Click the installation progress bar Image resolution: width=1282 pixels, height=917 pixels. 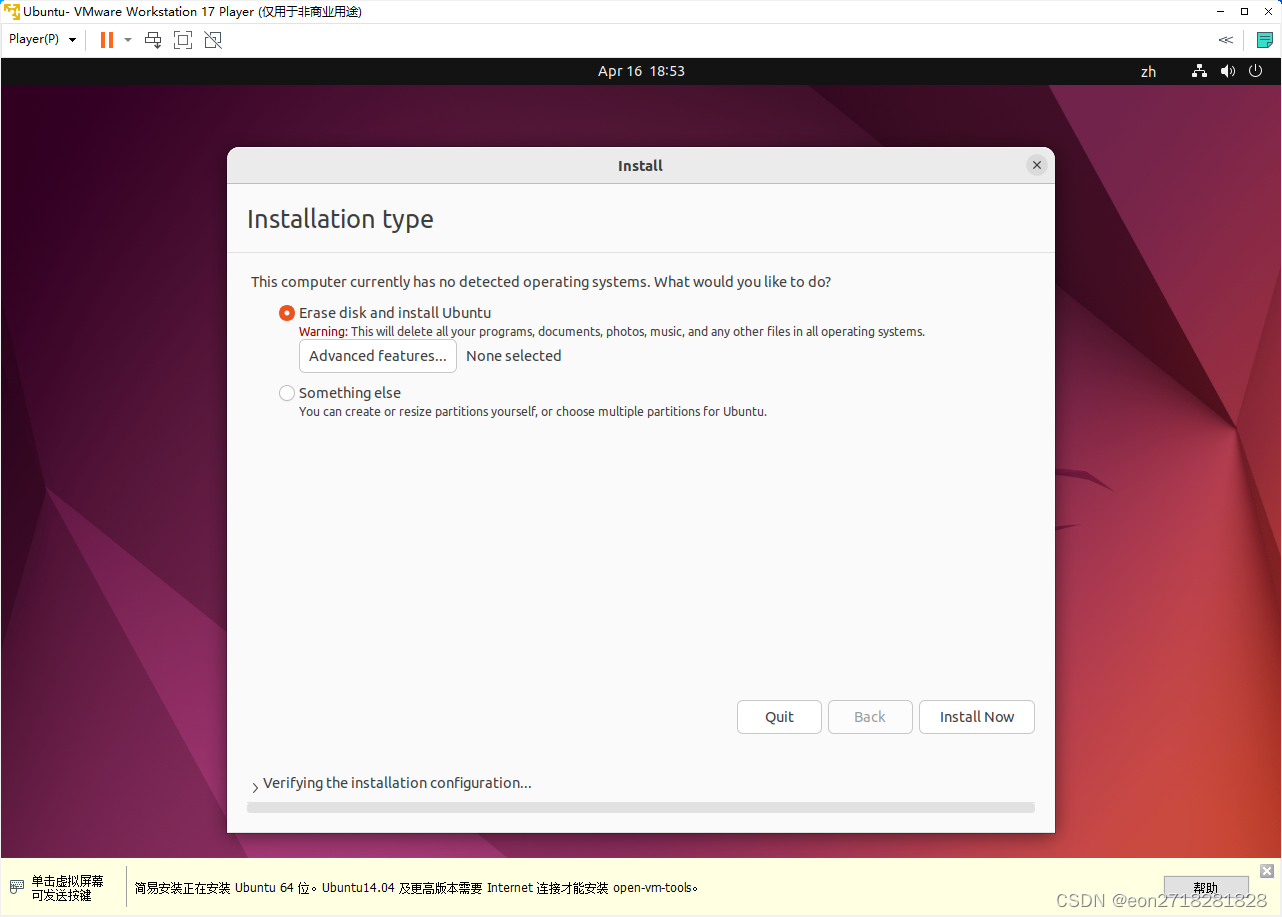(641, 807)
